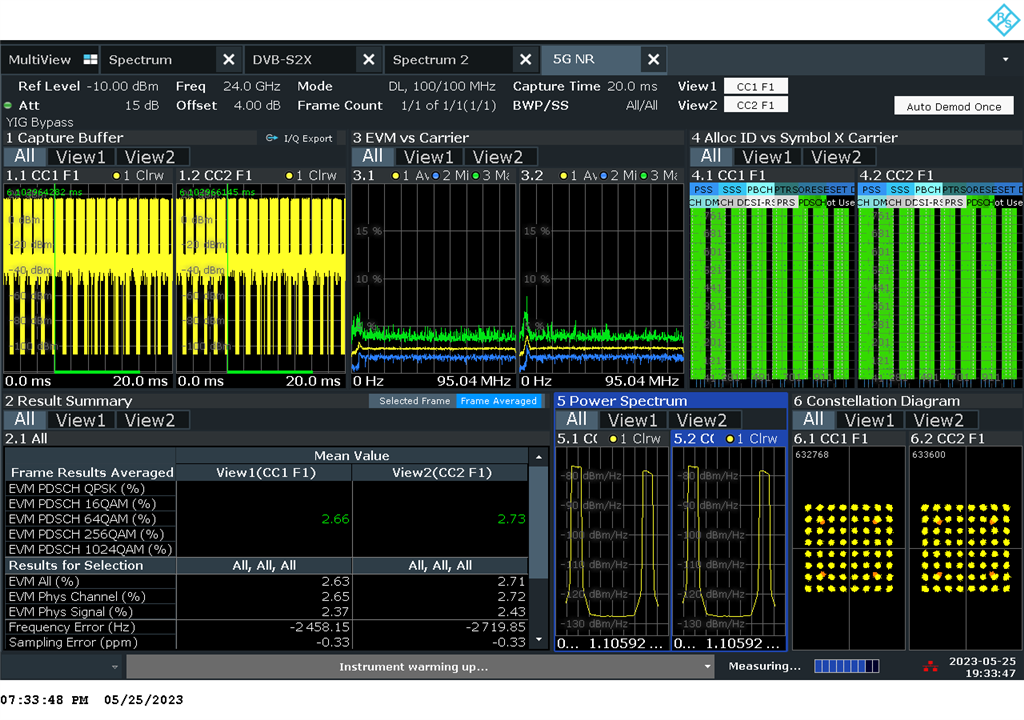Image resolution: width=1024 pixels, height=720 pixels.
Task: Click the Ref Level value -10.00 dBm
Action: coord(122,86)
